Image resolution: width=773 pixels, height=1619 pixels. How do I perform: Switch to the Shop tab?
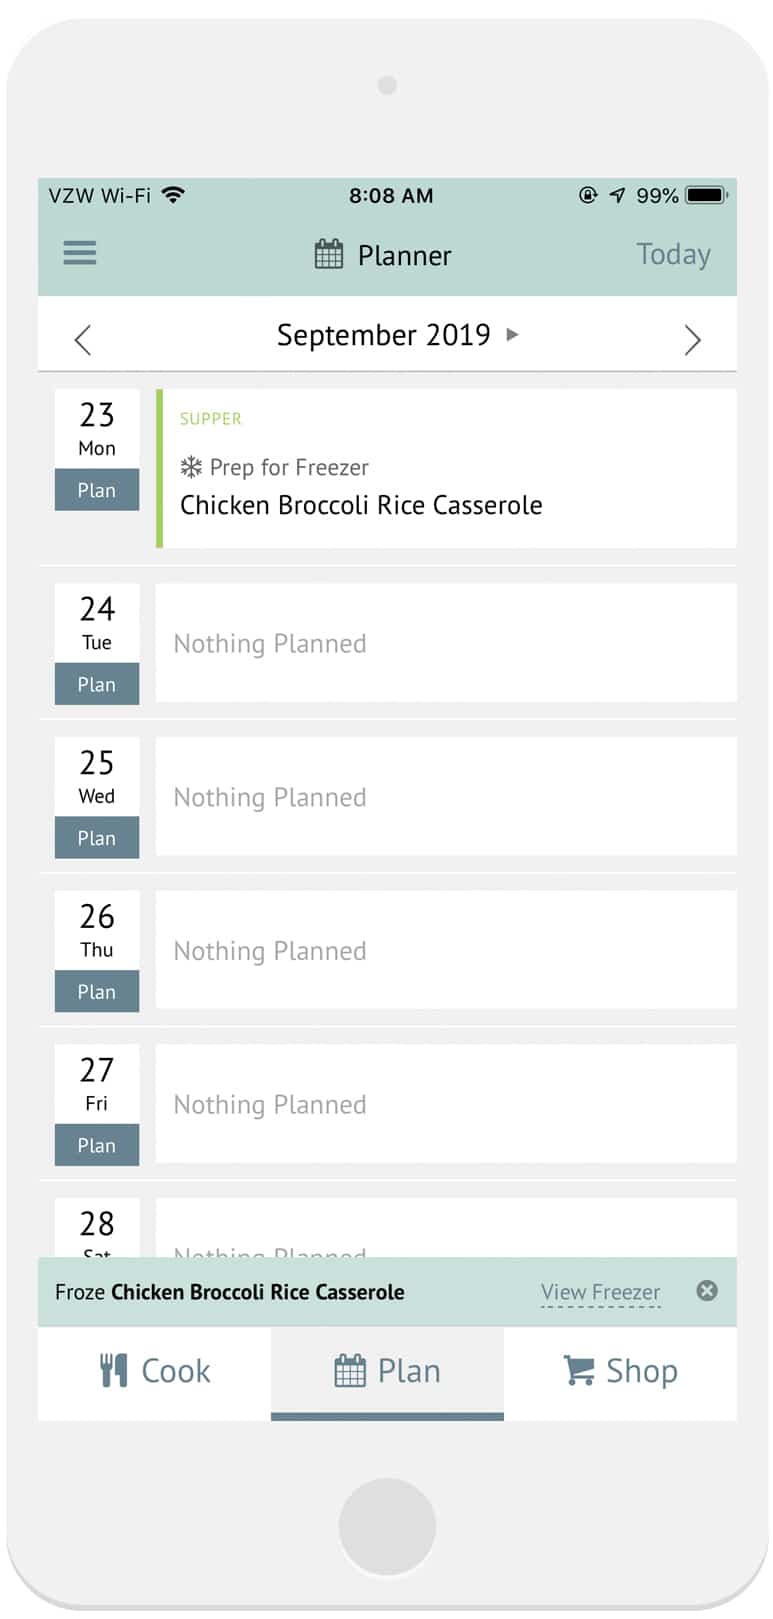[621, 1372]
